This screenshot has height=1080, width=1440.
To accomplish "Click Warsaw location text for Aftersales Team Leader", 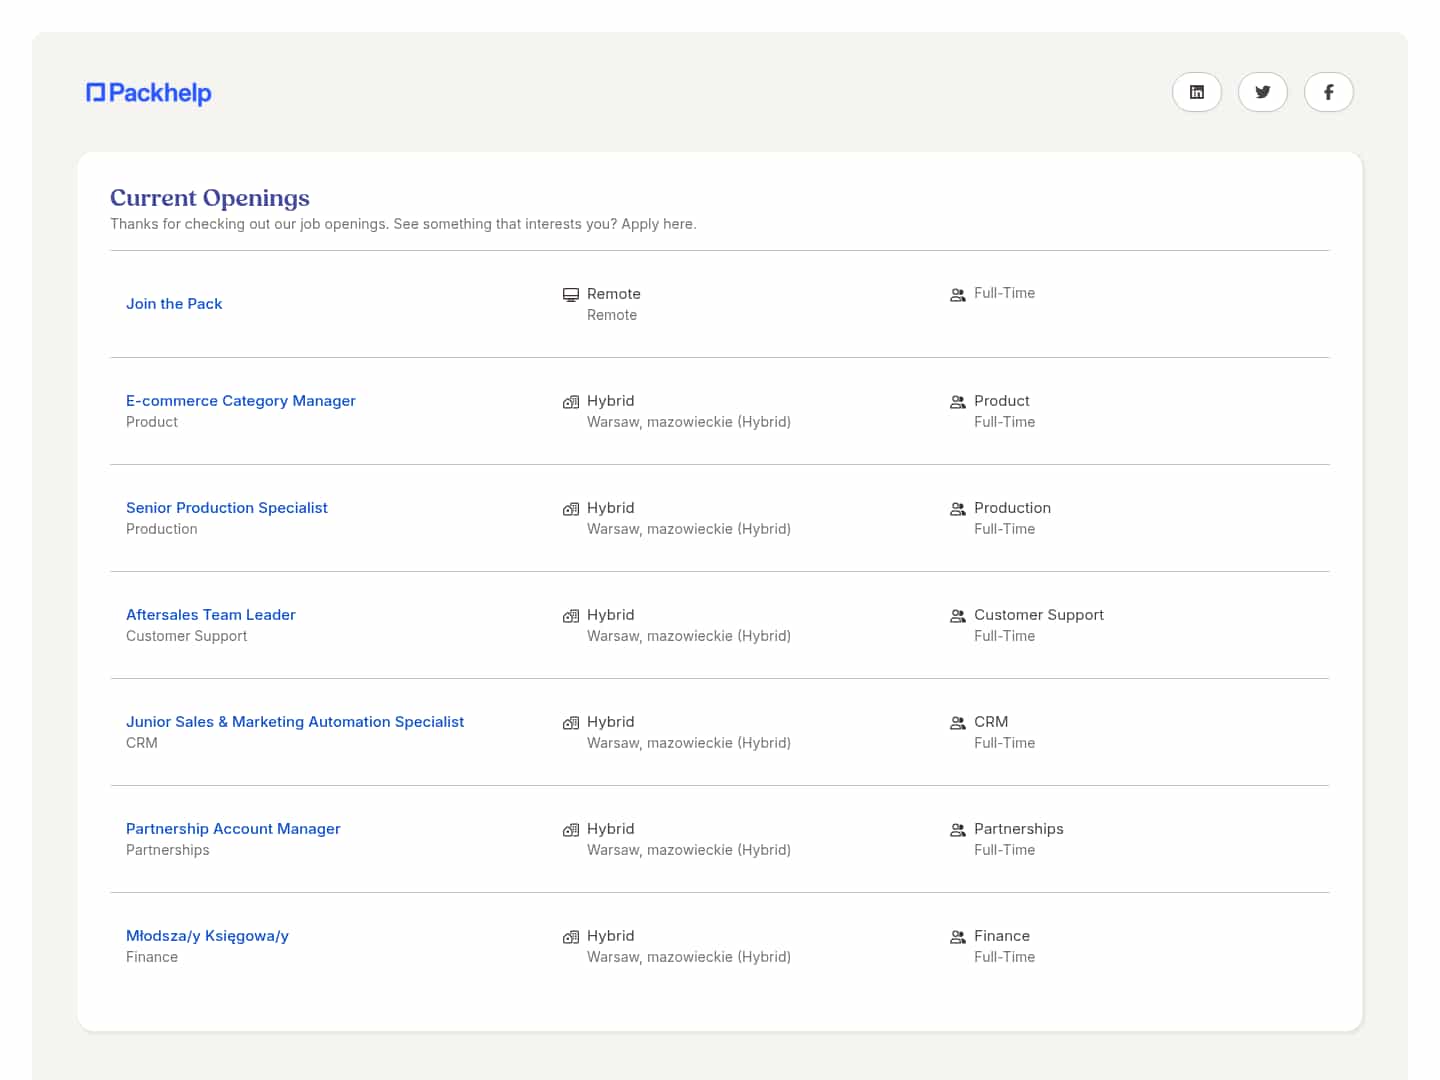I will [x=688, y=636].
